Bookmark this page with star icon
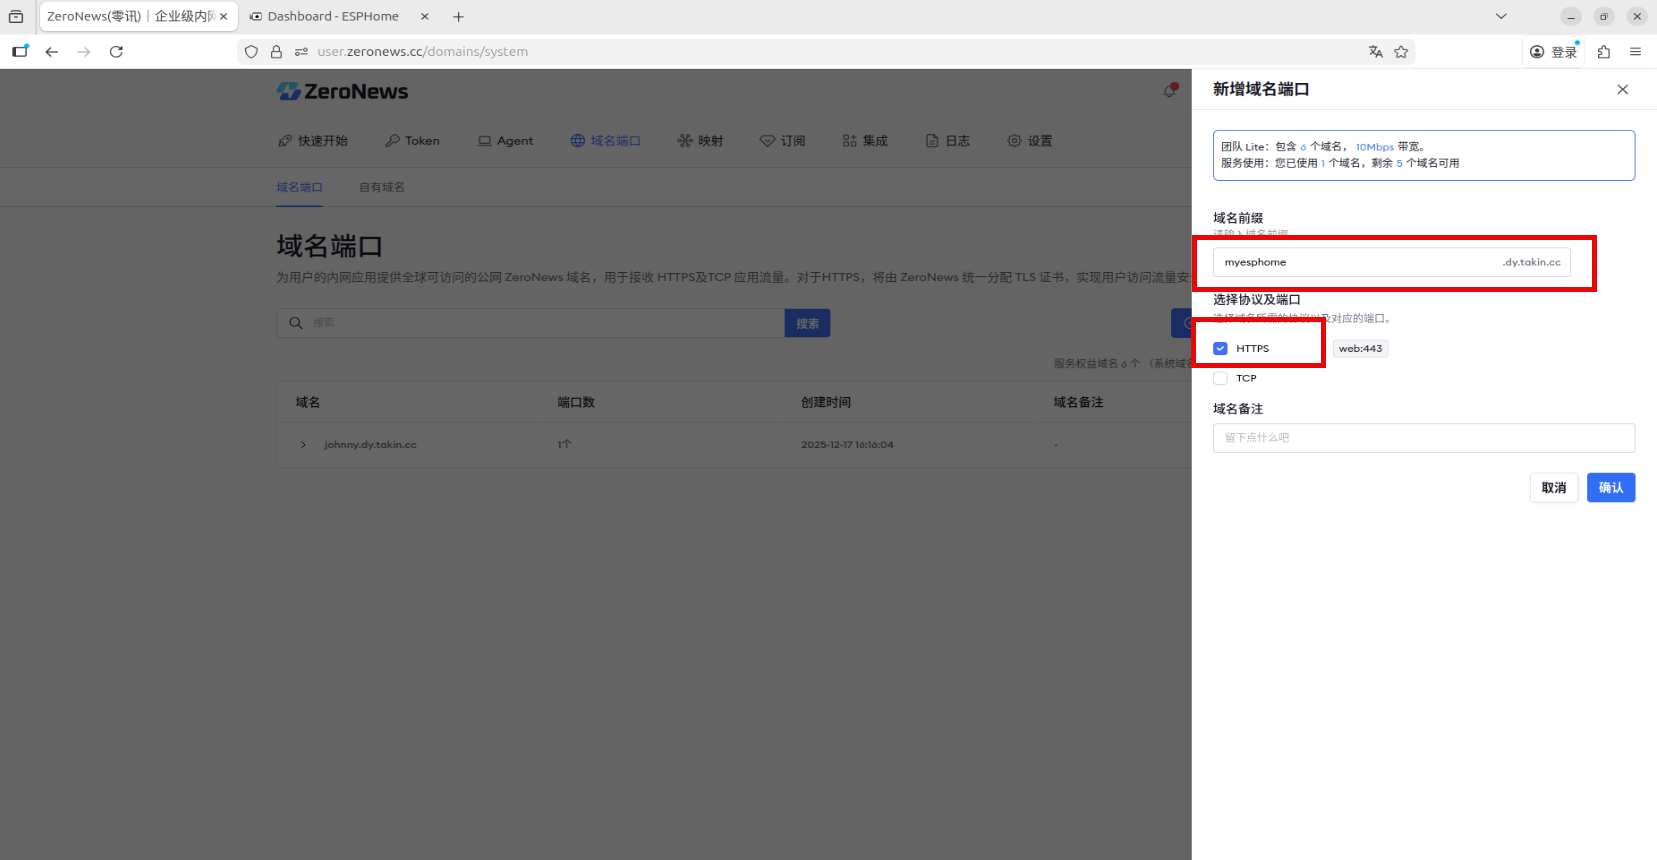1657x860 pixels. [1401, 52]
